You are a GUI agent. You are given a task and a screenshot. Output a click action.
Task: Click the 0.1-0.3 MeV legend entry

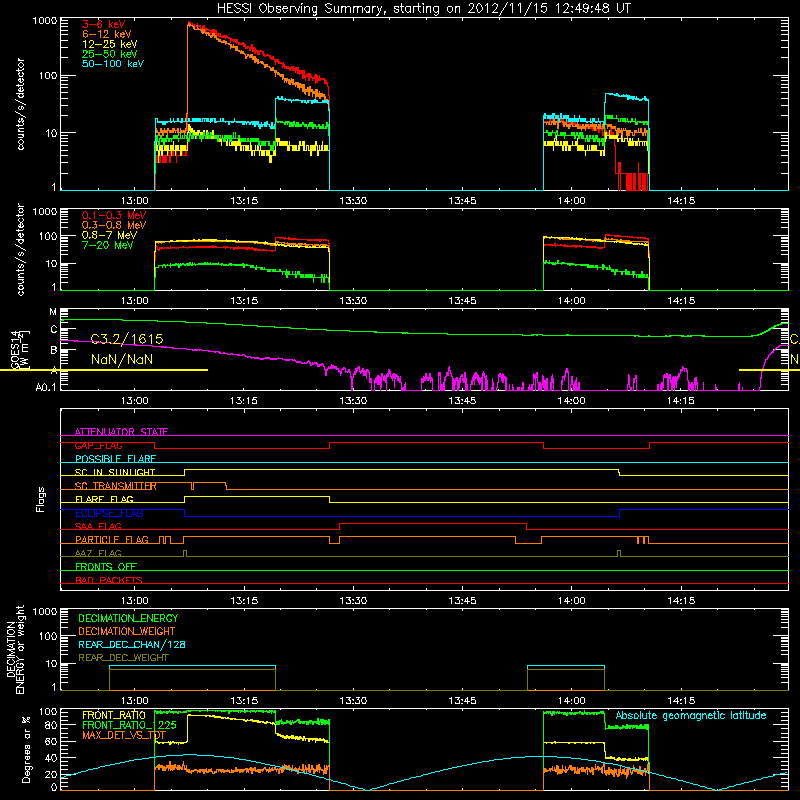pos(114,215)
